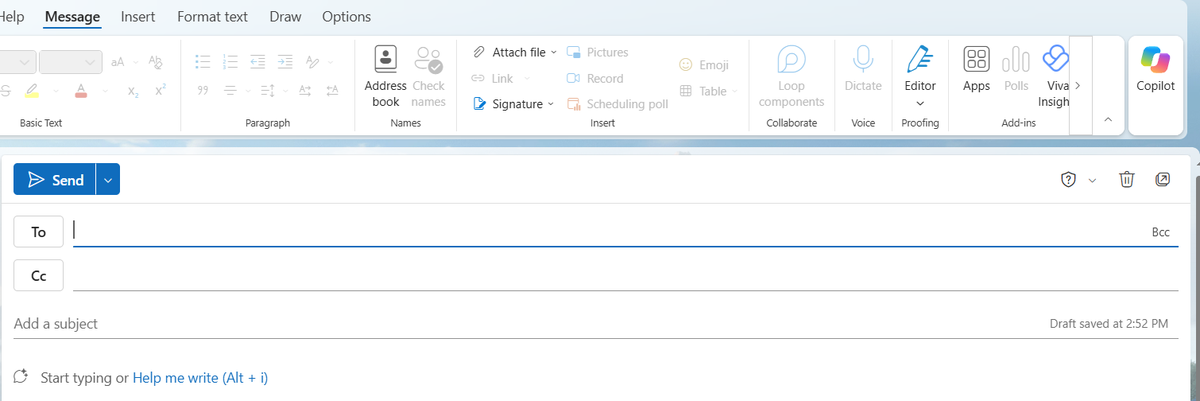Screen dimensions: 1200x401
Task: Open the Format text tab
Action: 212,16
